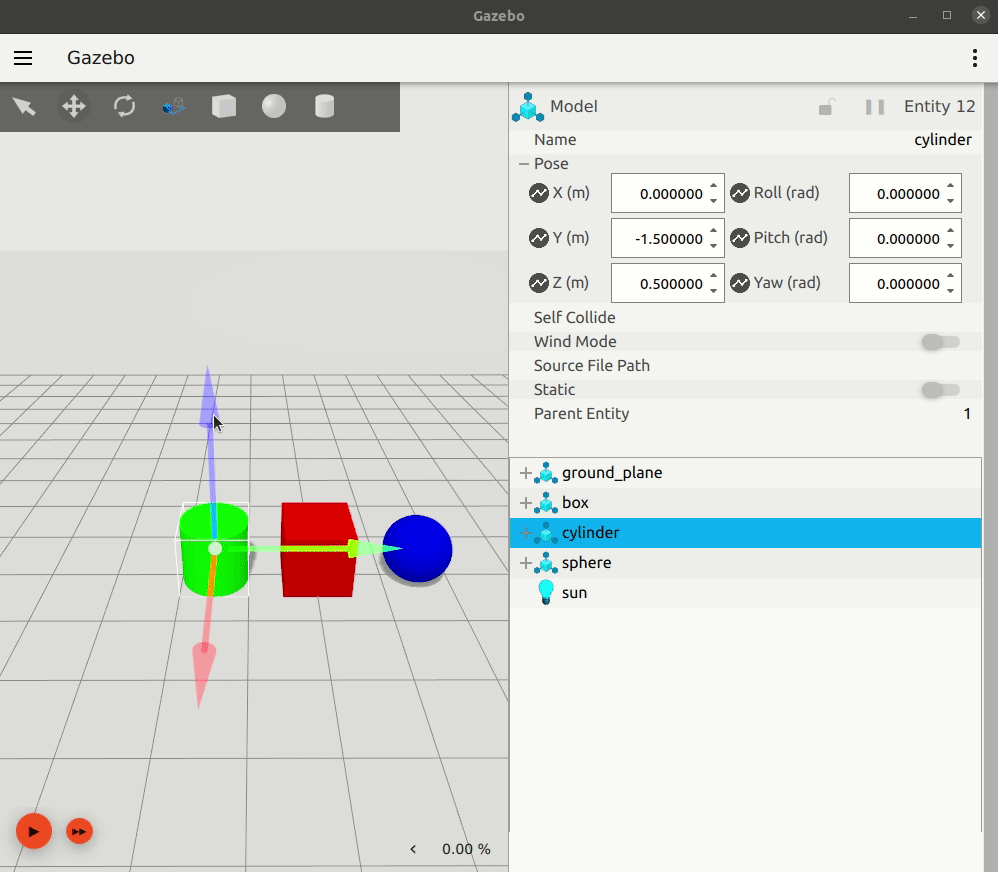
Task: Expand the world stats panel arrow
Action: tap(413, 849)
